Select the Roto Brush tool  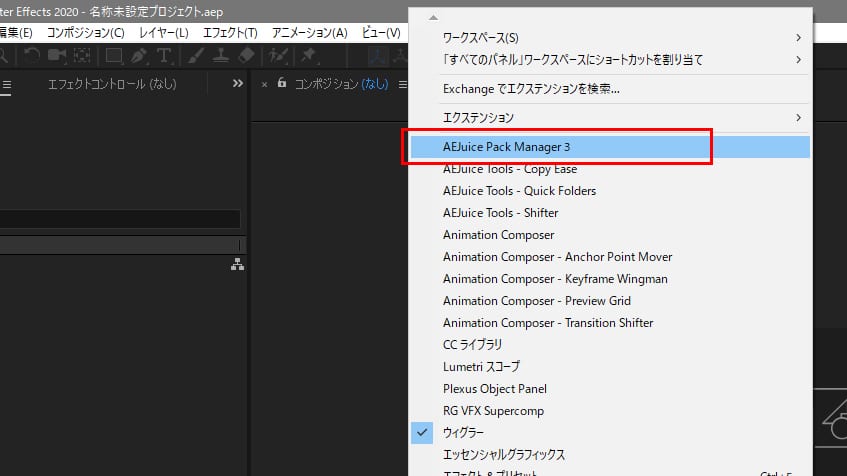[x=278, y=56]
